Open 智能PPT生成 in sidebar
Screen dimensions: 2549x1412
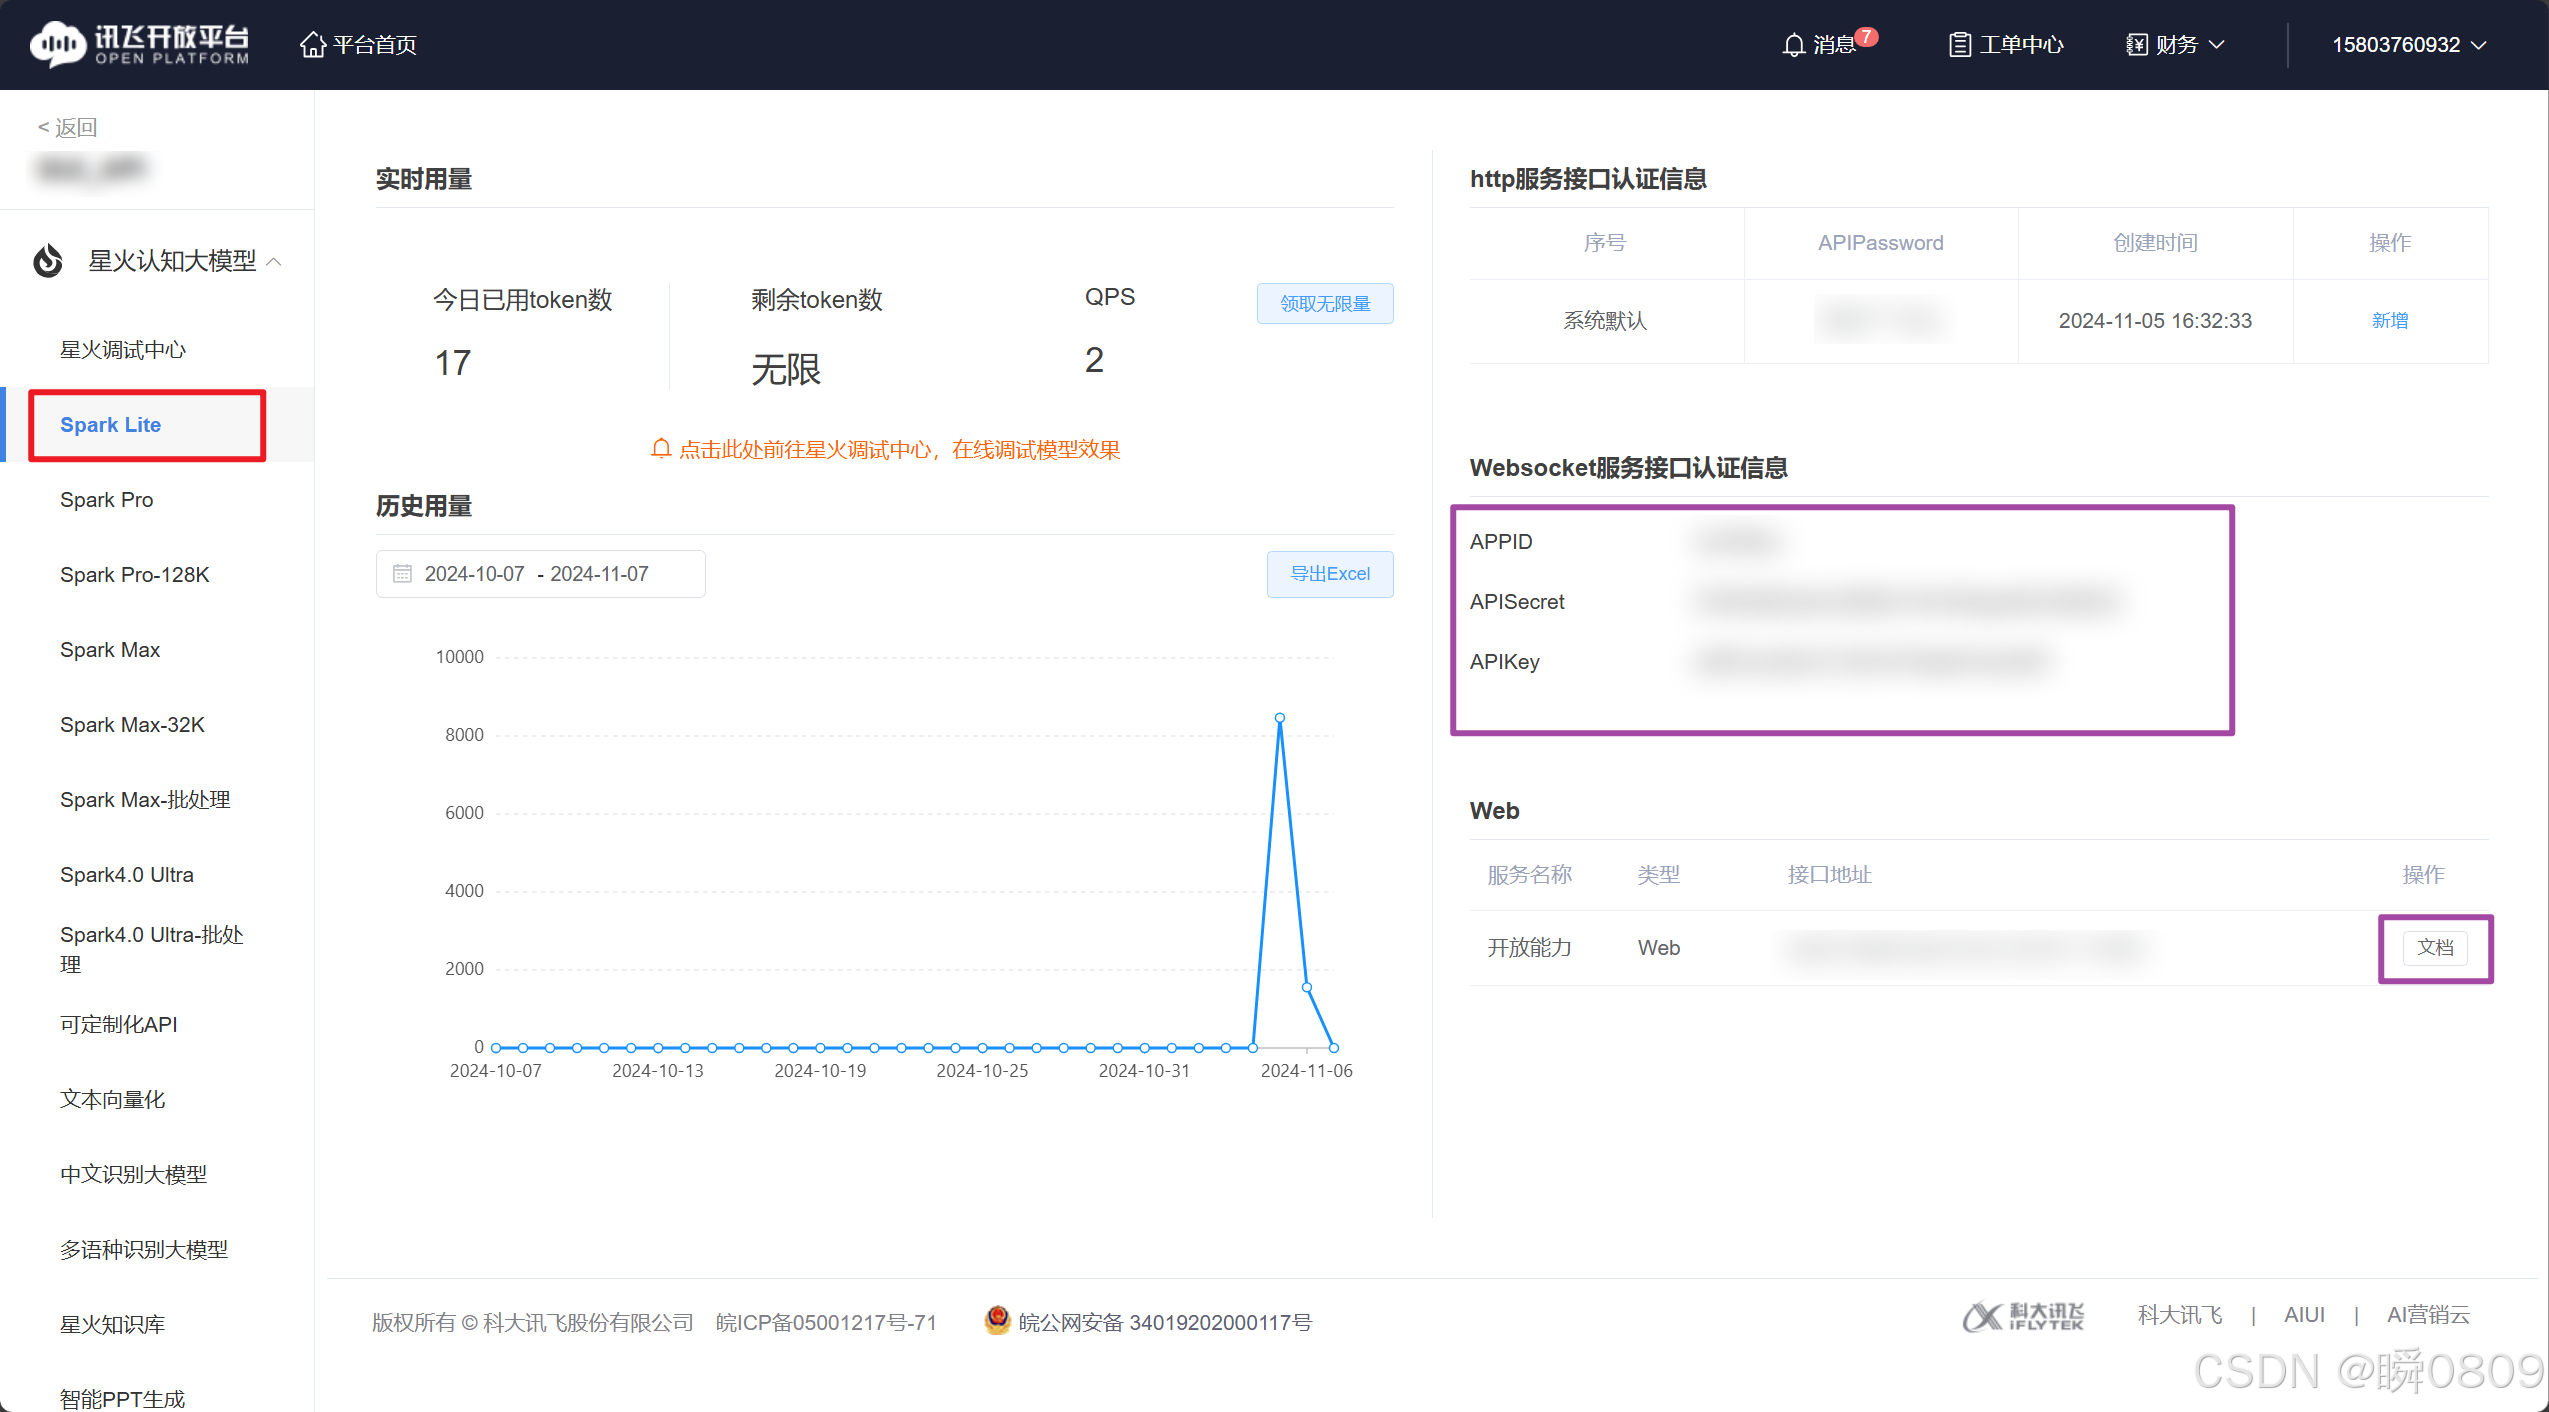point(122,1399)
